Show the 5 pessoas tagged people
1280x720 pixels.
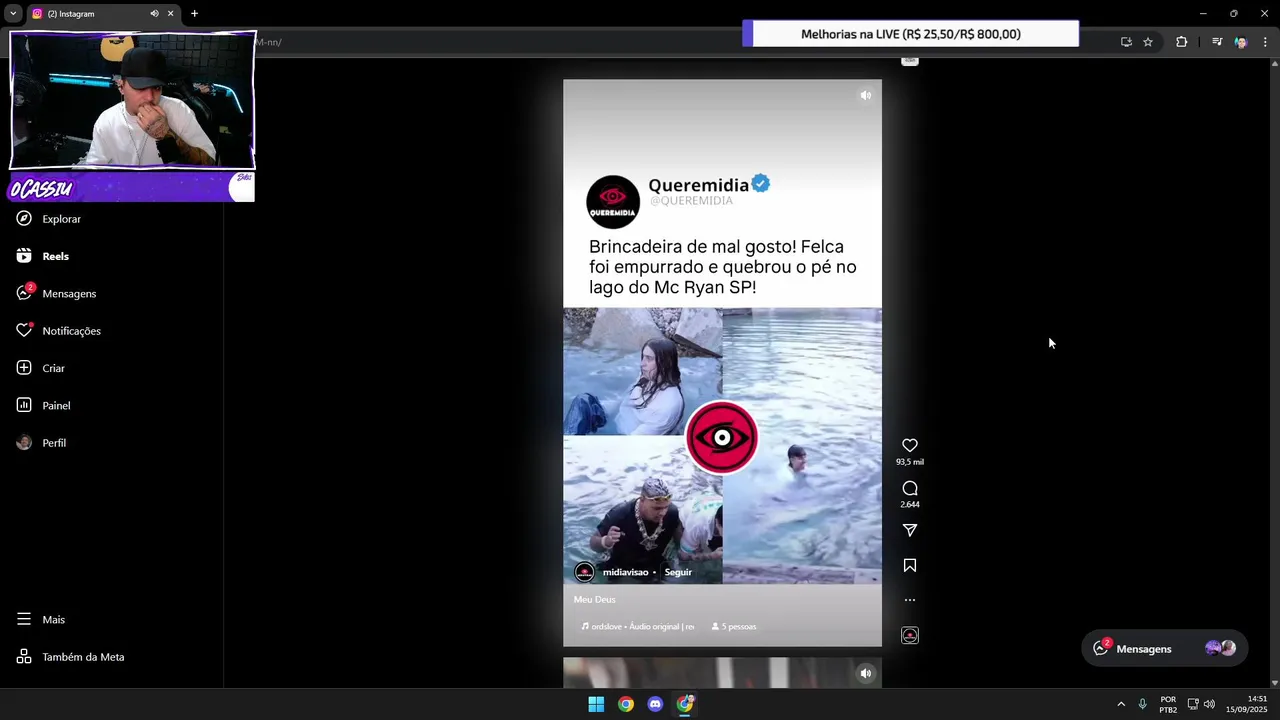(734, 626)
